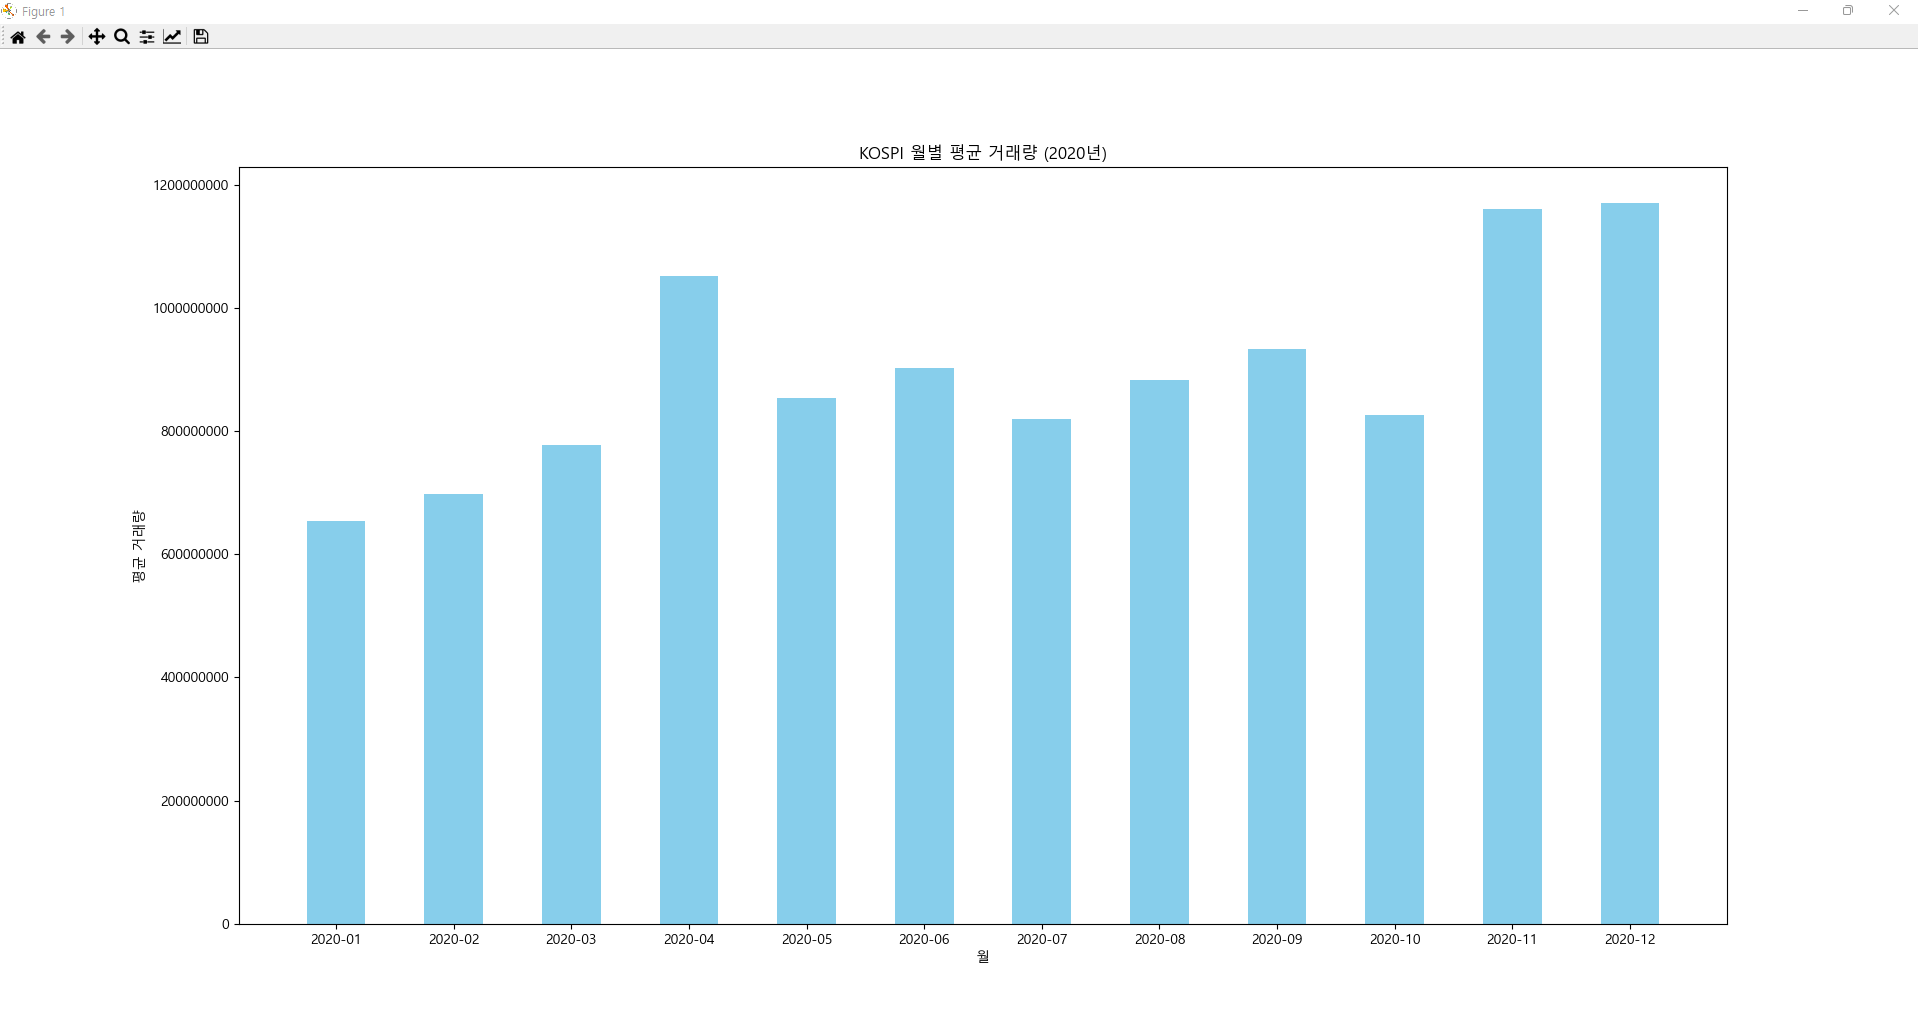Open Configure subplots settings

147,37
